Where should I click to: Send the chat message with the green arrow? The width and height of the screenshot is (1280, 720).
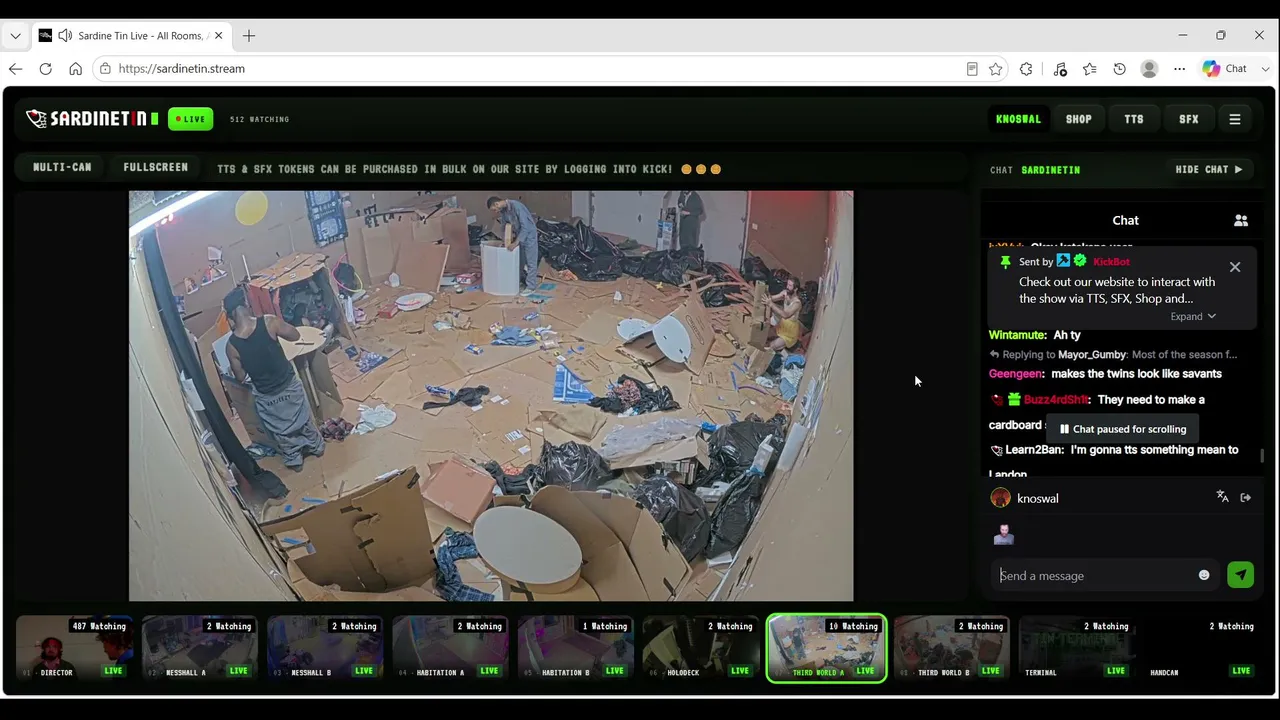click(x=1240, y=575)
